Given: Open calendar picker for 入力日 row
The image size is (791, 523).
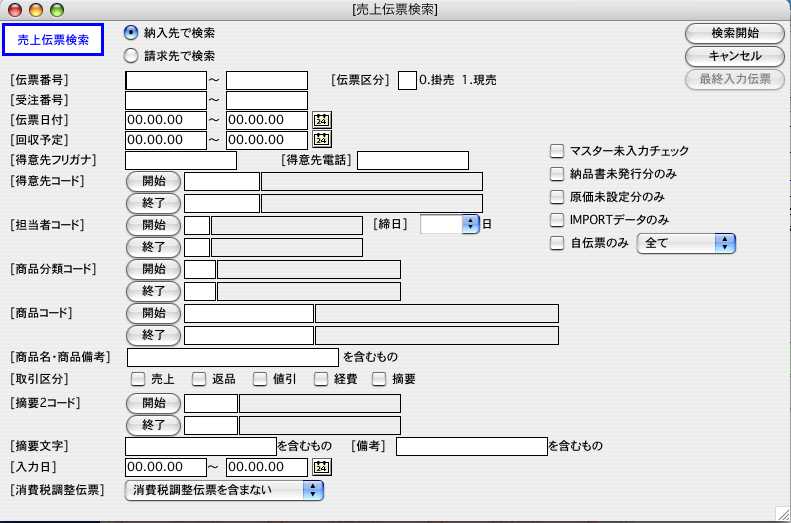Looking at the screenshot, I should tap(321, 467).
